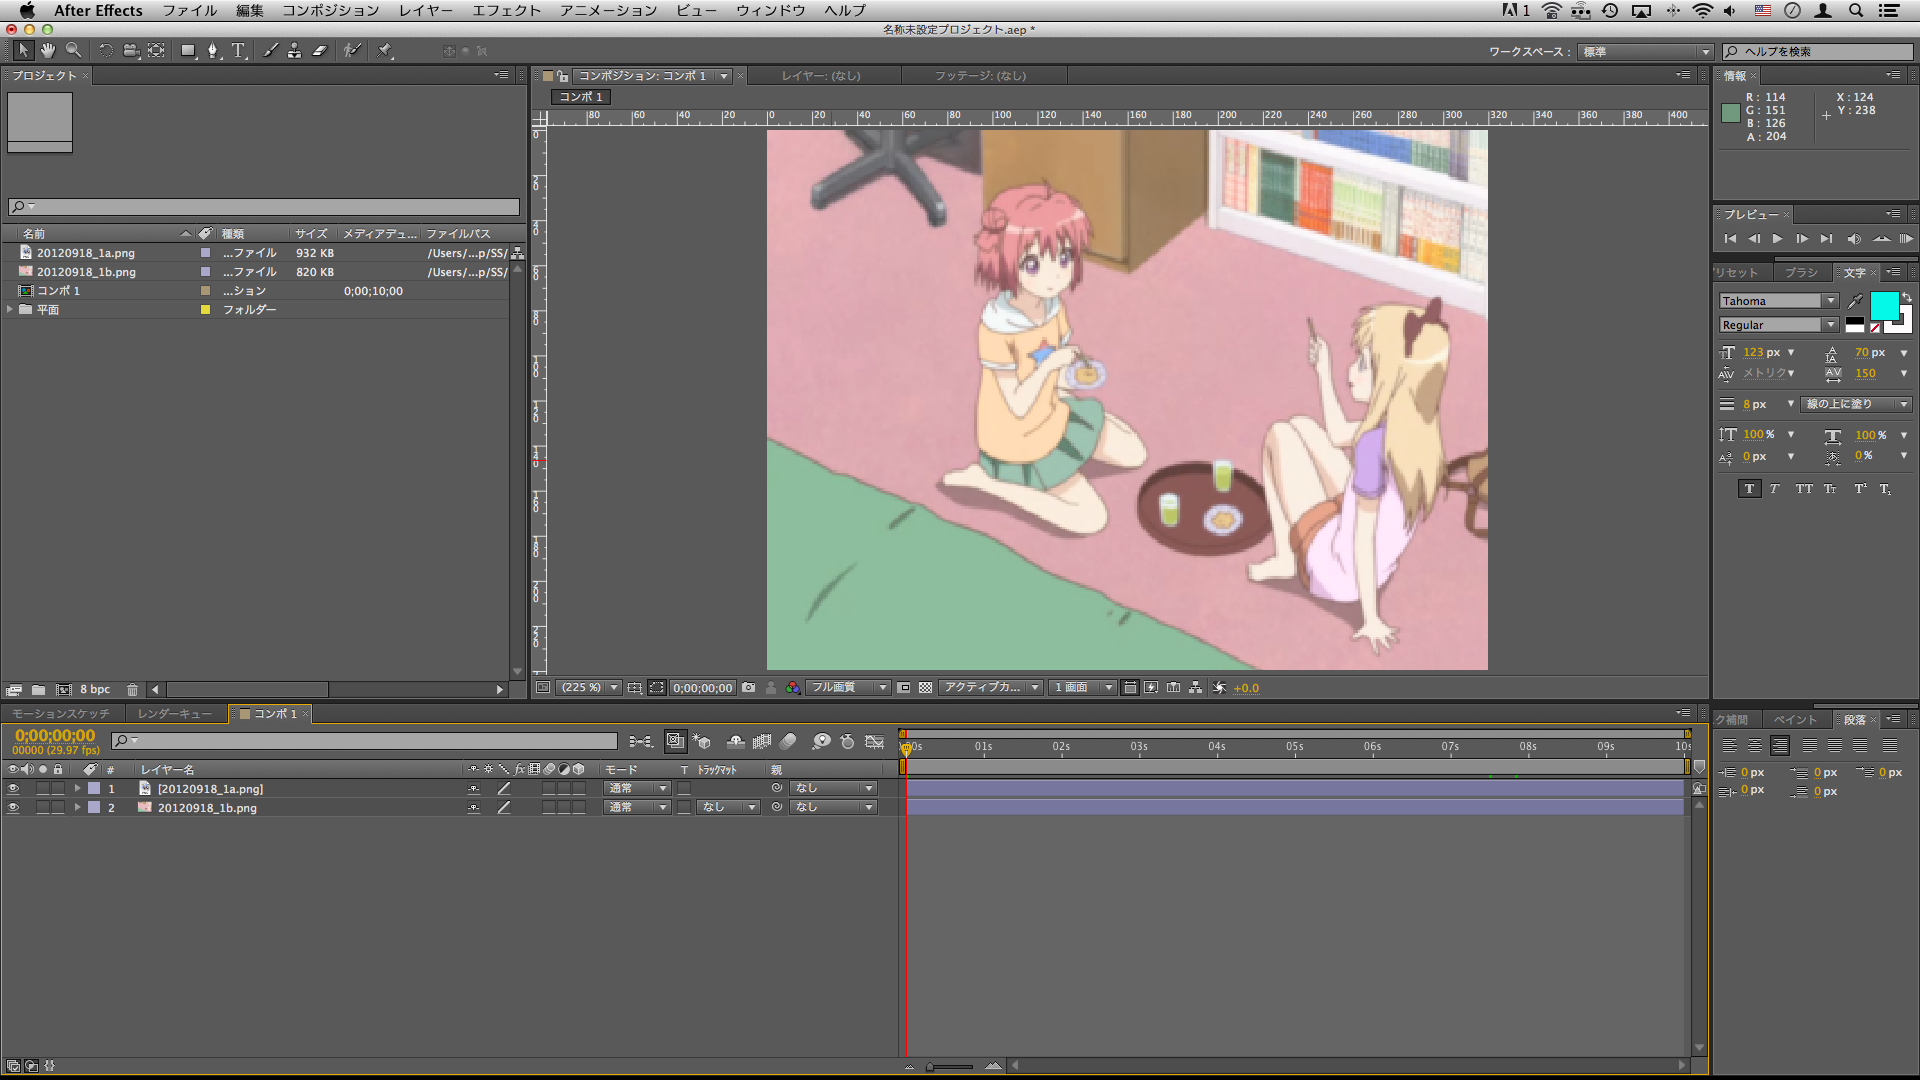Open the Regular font style dropdown
This screenshot has height=1080, width=1920.
click(1779, 325)
